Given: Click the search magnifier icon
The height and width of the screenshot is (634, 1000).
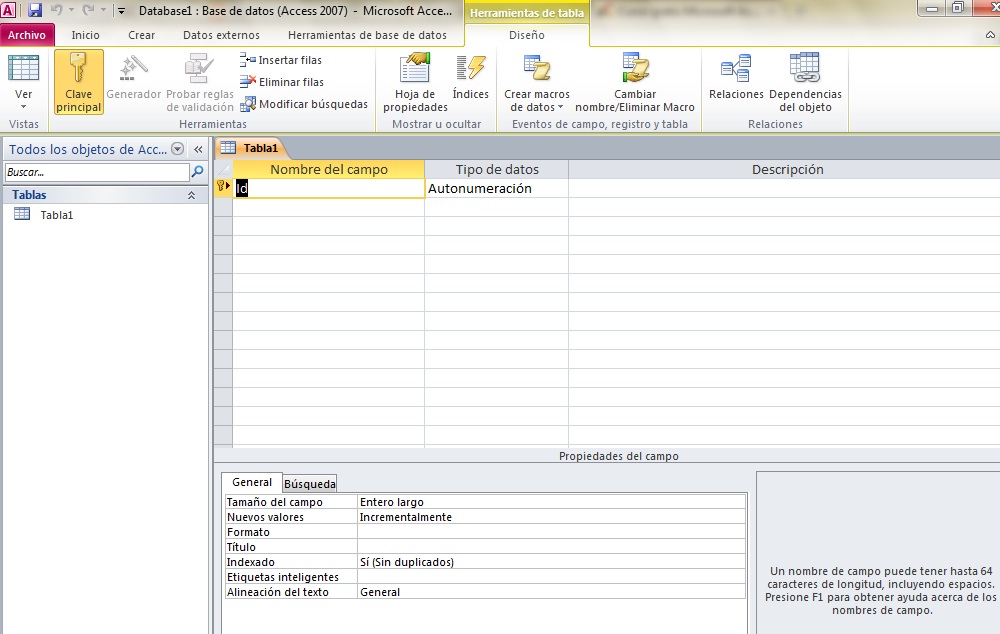Looking at the screenshot, I should point(198,172).
